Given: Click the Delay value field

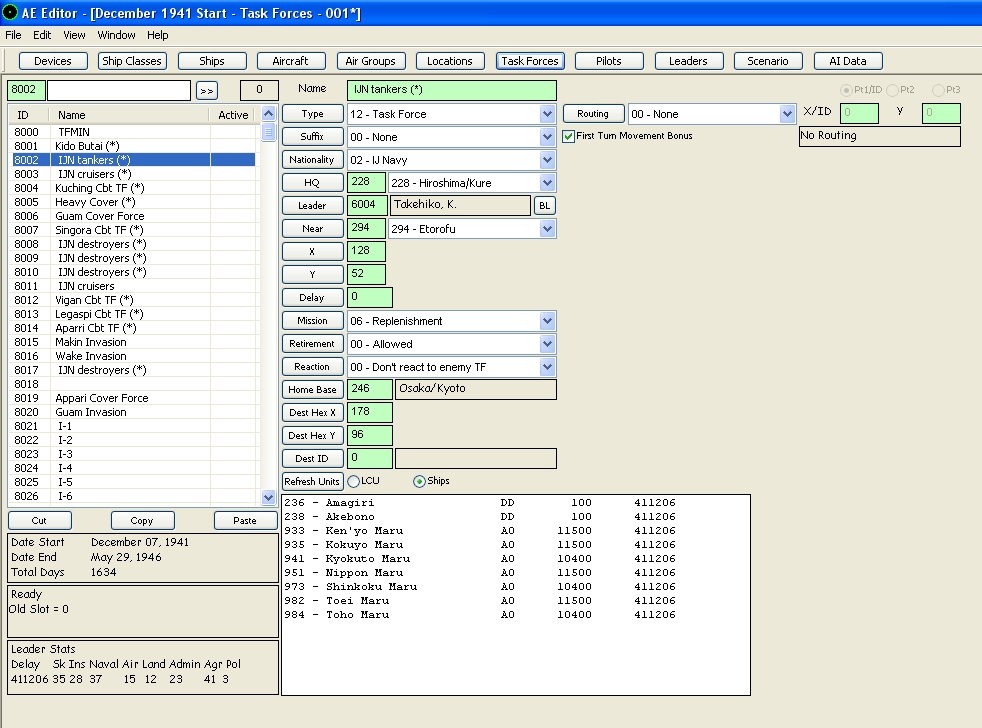Looking at the screenshot, I should coord(370,298).
